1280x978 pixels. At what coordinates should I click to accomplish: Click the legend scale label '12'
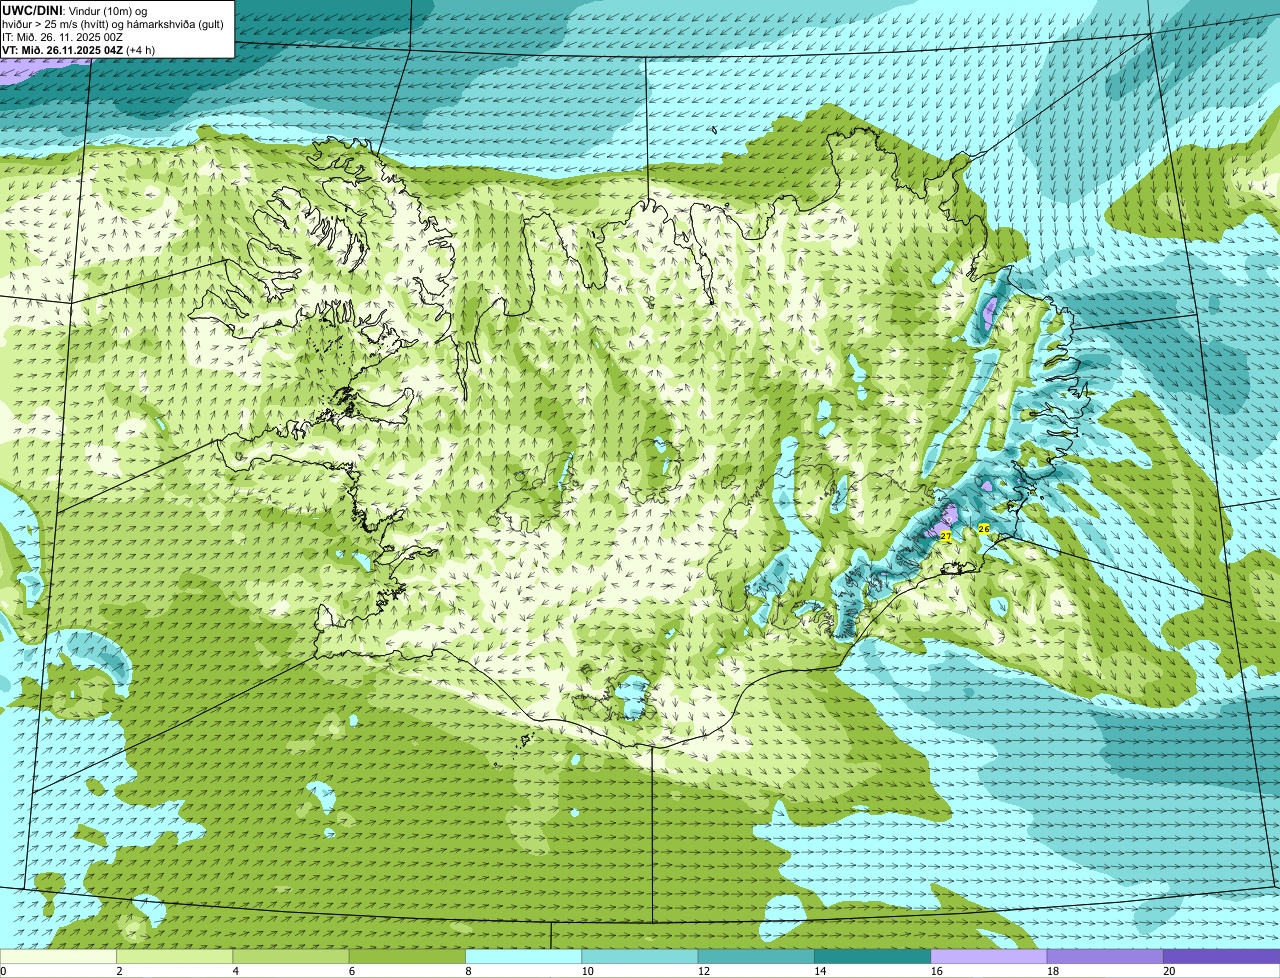704,971
